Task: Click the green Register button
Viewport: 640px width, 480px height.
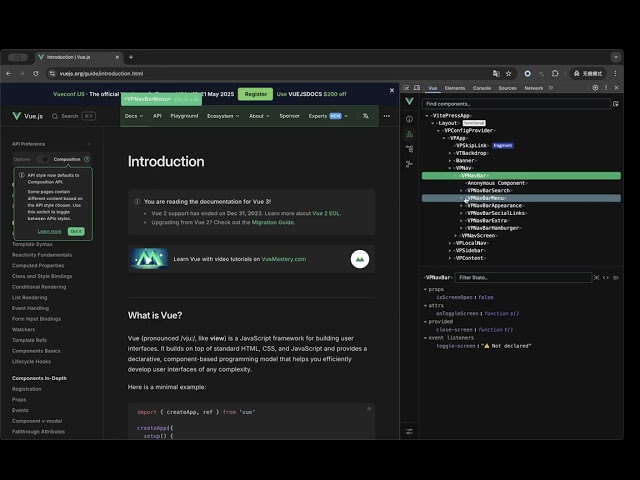Action: tap(256, 94)
